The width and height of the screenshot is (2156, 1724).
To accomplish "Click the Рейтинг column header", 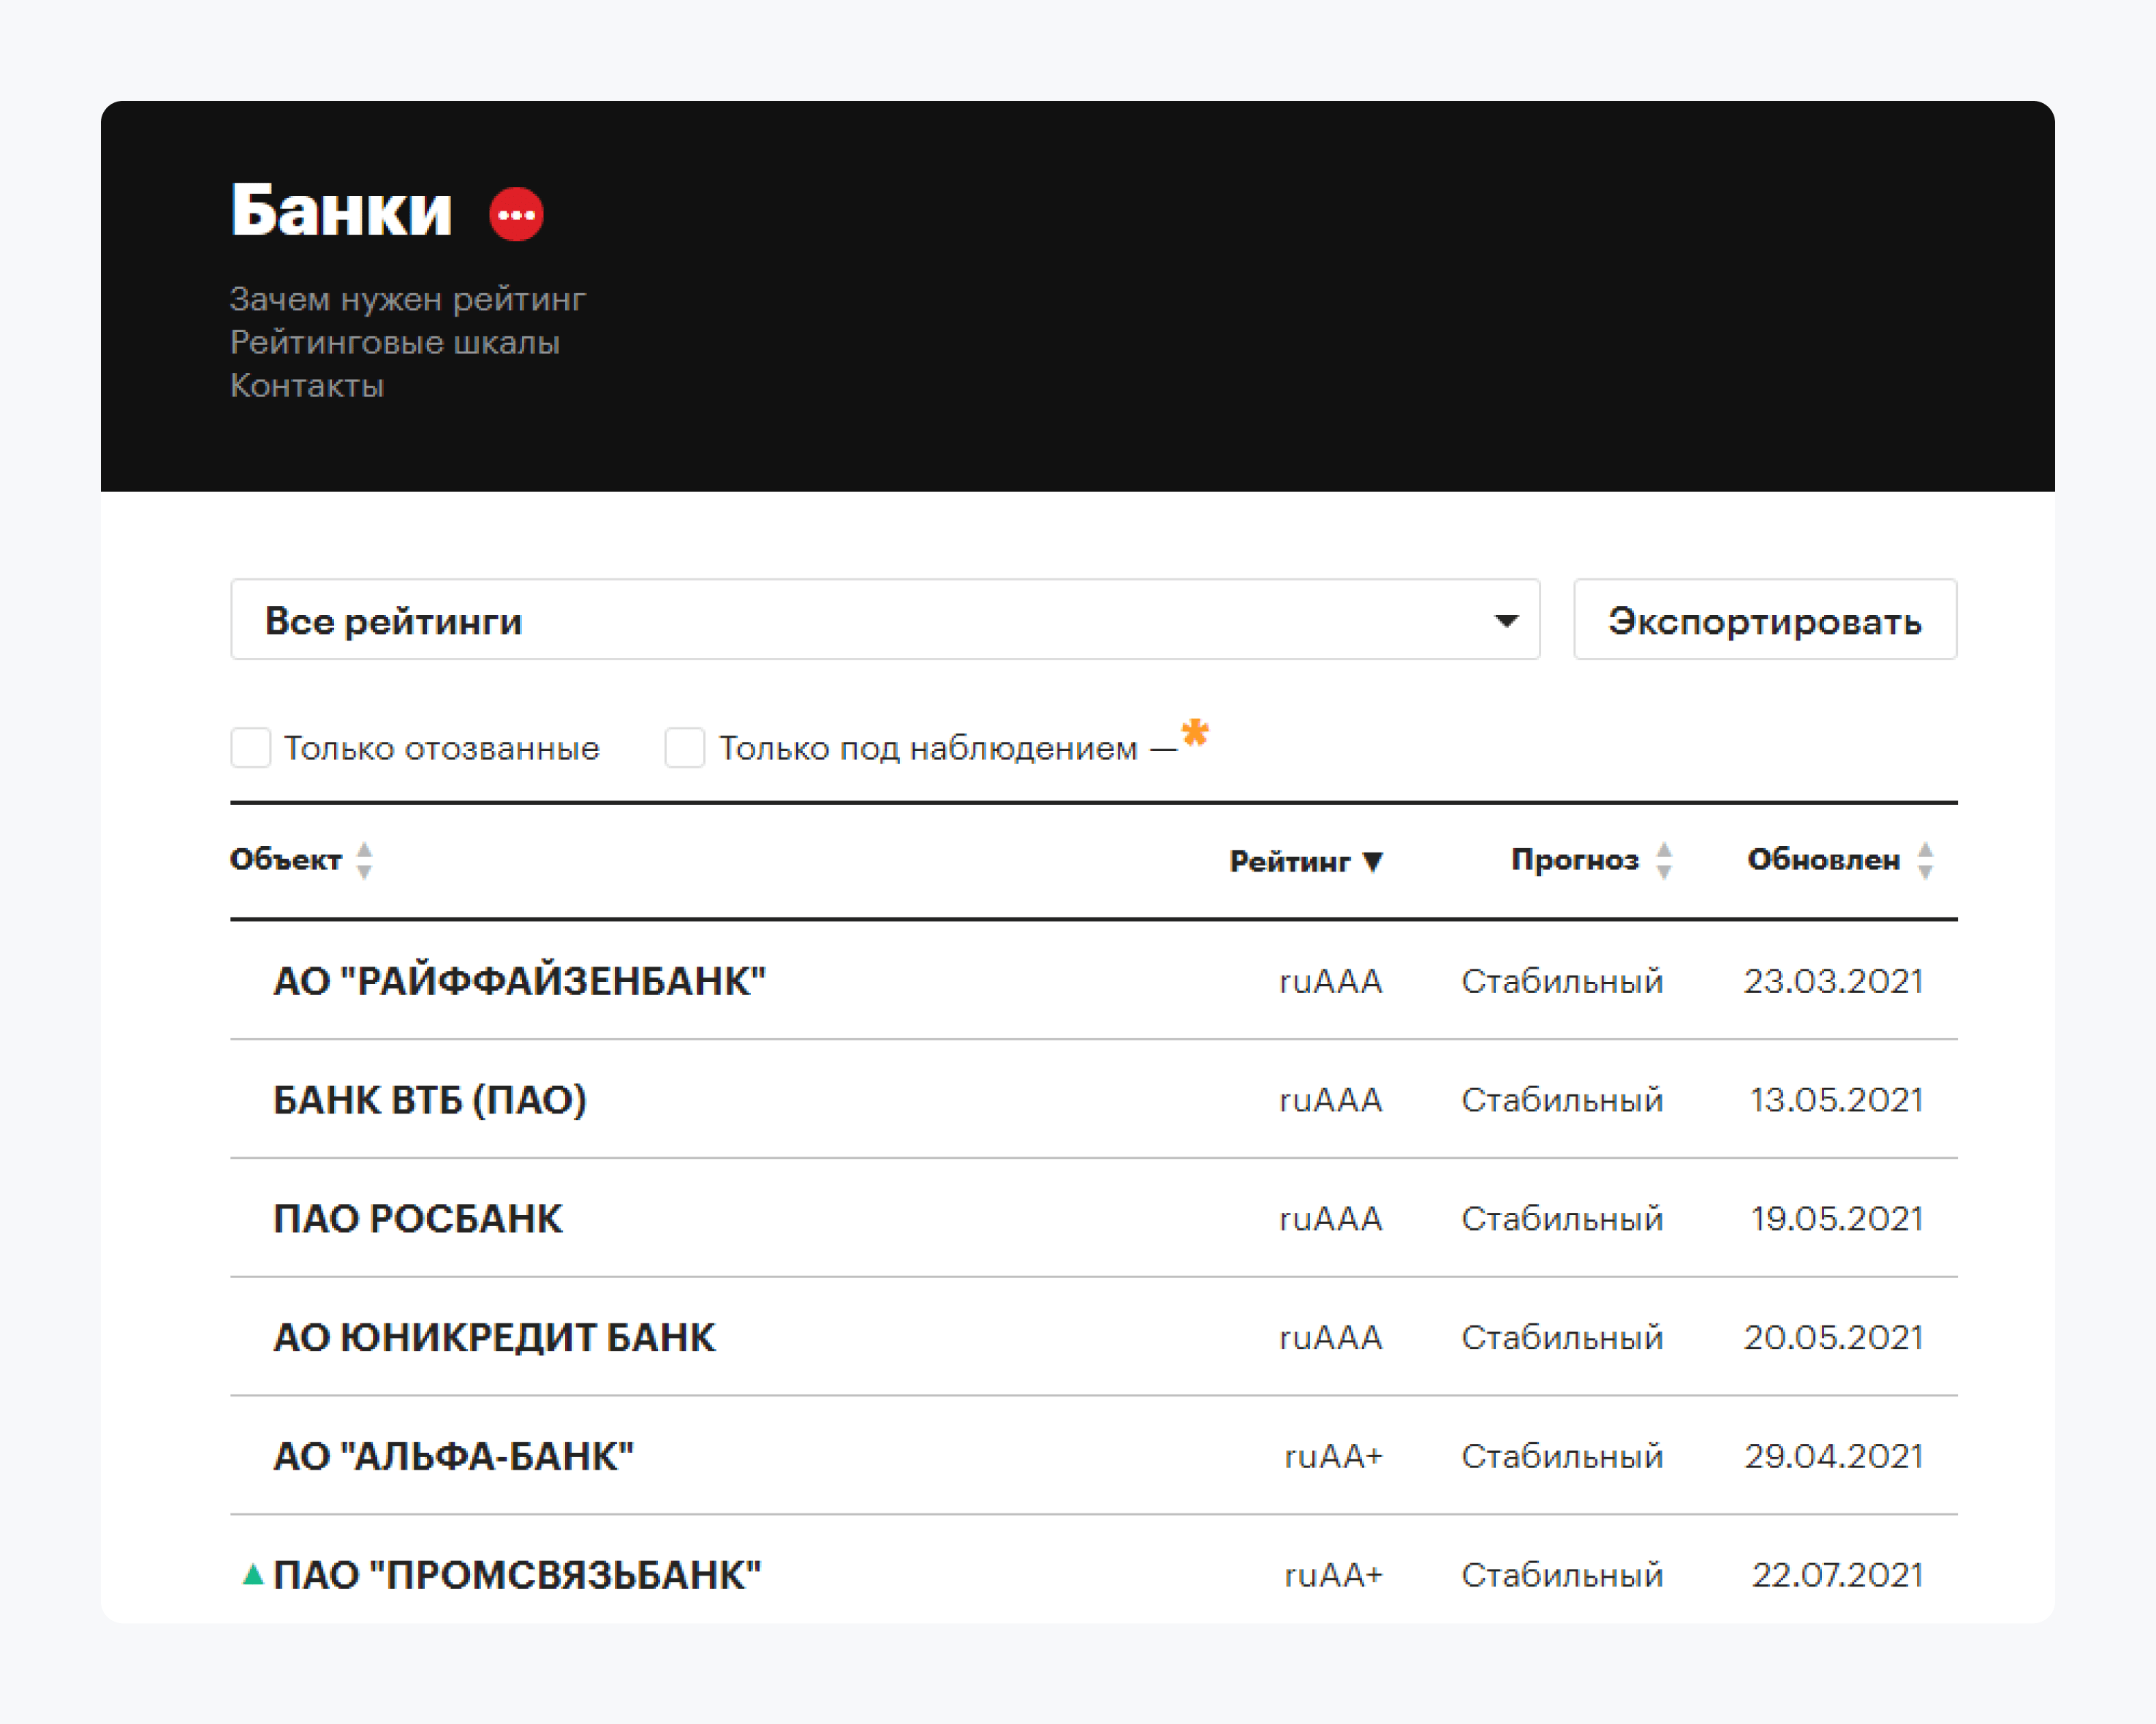I will (1290, 862).
